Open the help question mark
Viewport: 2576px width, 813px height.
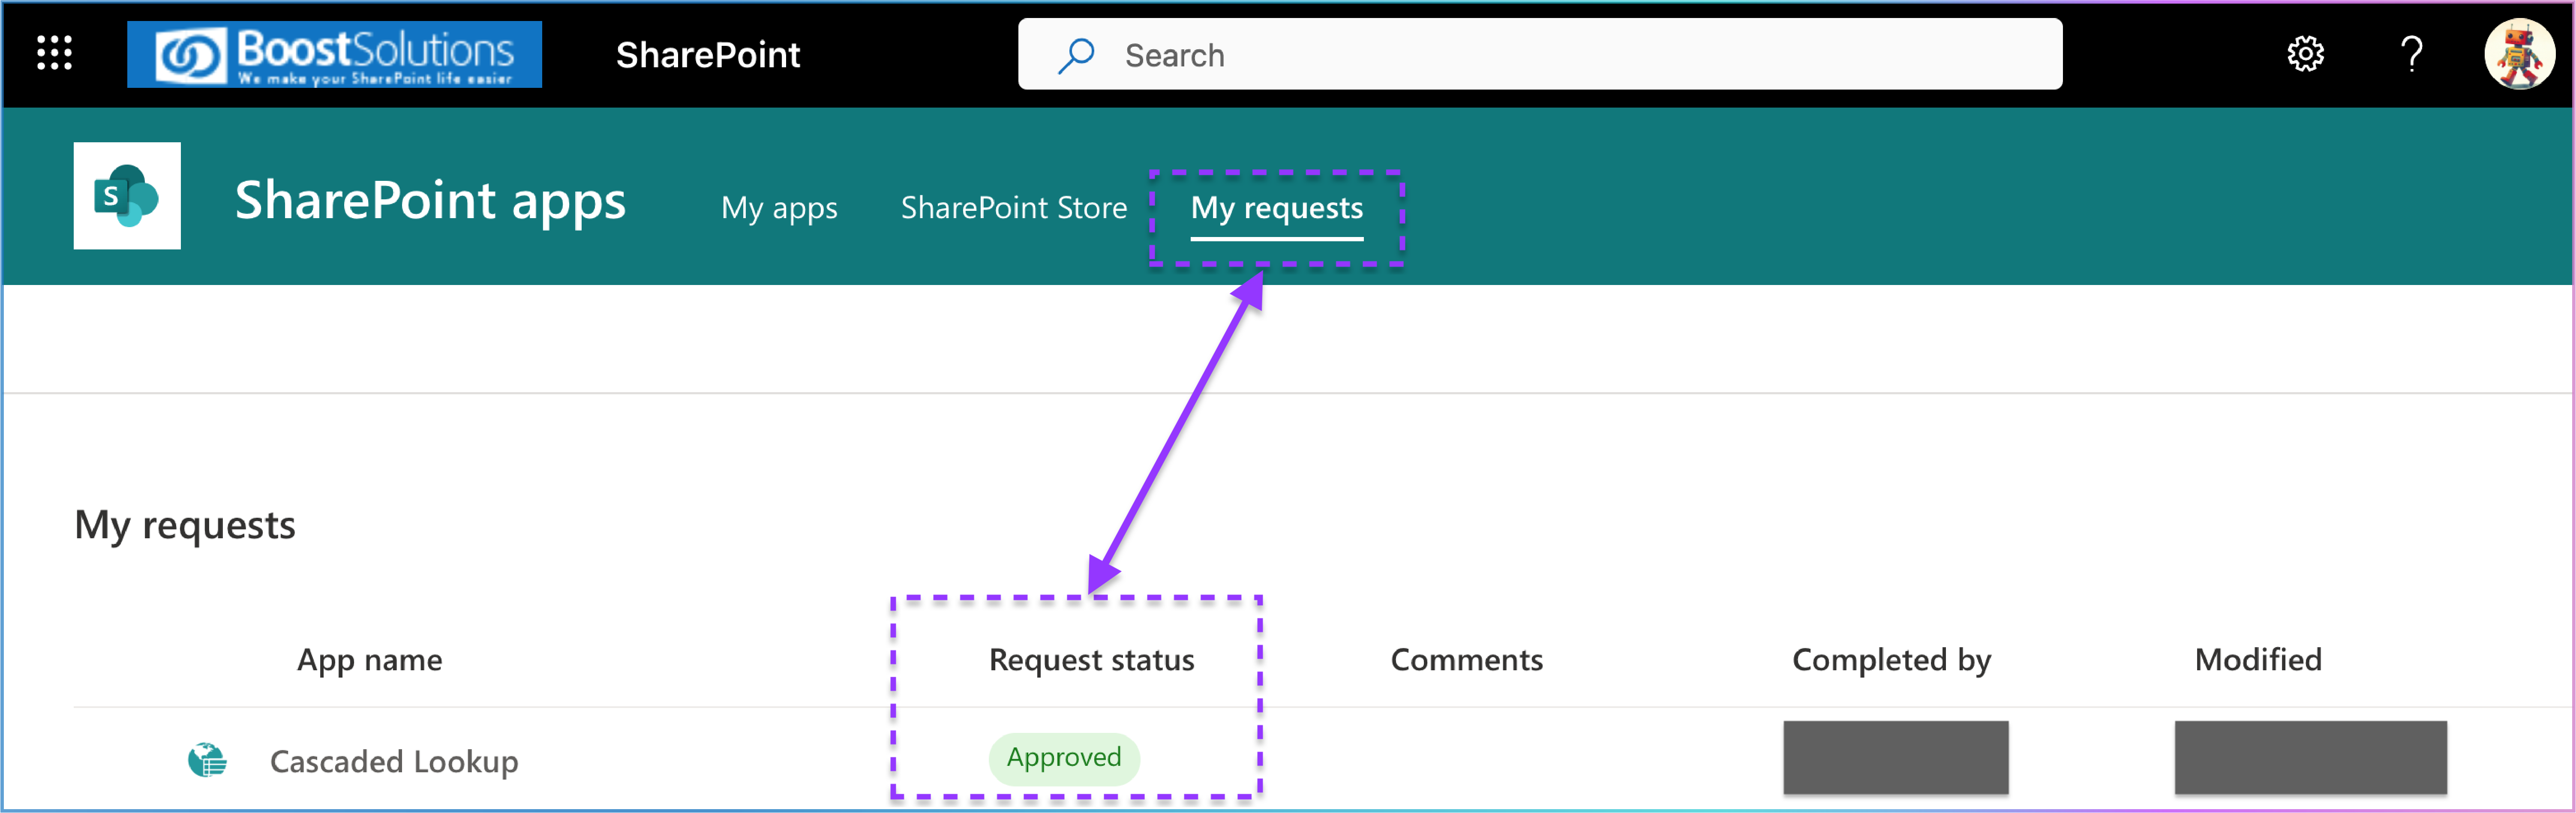coord(2411,54)
